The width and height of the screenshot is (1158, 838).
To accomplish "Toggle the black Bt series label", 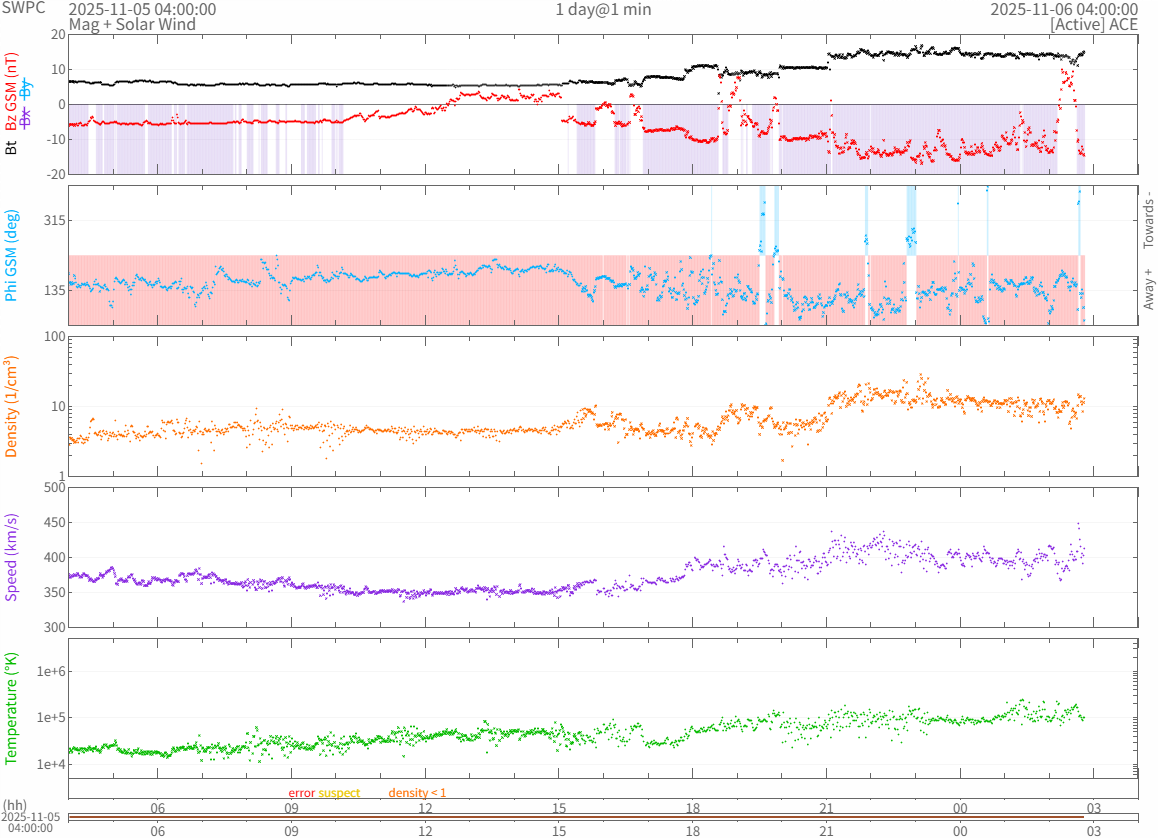I will point(12,147).
